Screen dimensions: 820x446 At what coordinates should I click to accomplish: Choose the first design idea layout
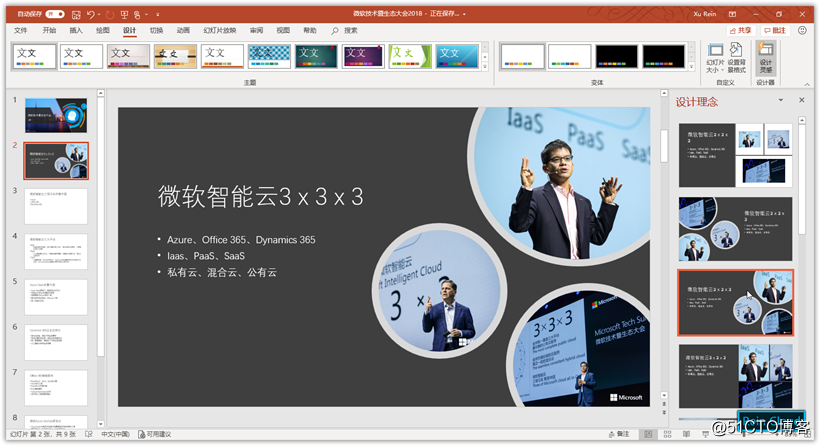click(x=735, y=155)
